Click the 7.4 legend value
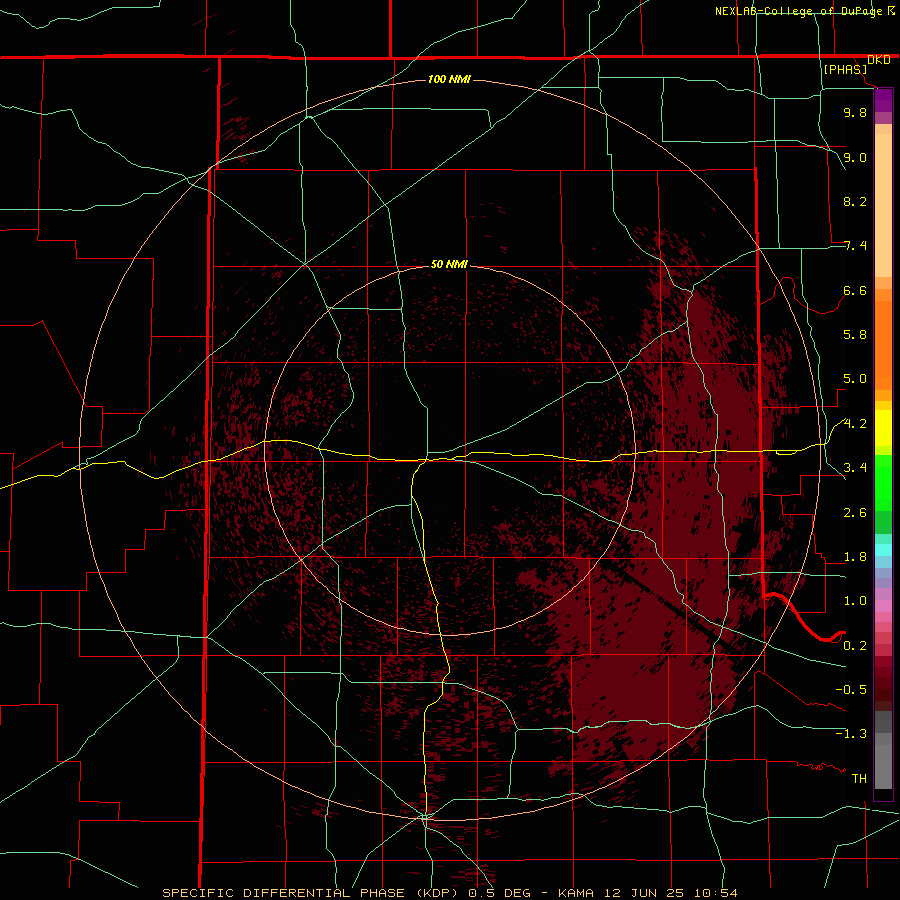 click(x=855, y=246)
